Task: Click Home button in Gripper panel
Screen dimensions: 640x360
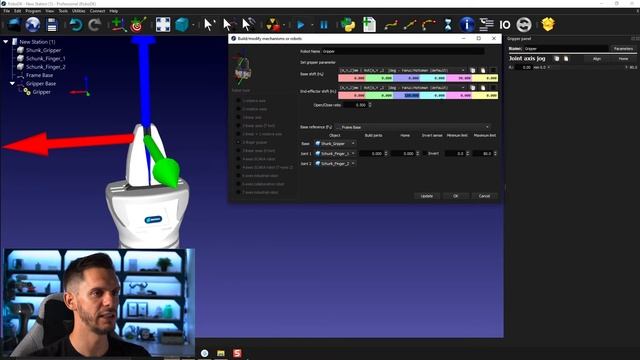Action: (x=623, y=59)
